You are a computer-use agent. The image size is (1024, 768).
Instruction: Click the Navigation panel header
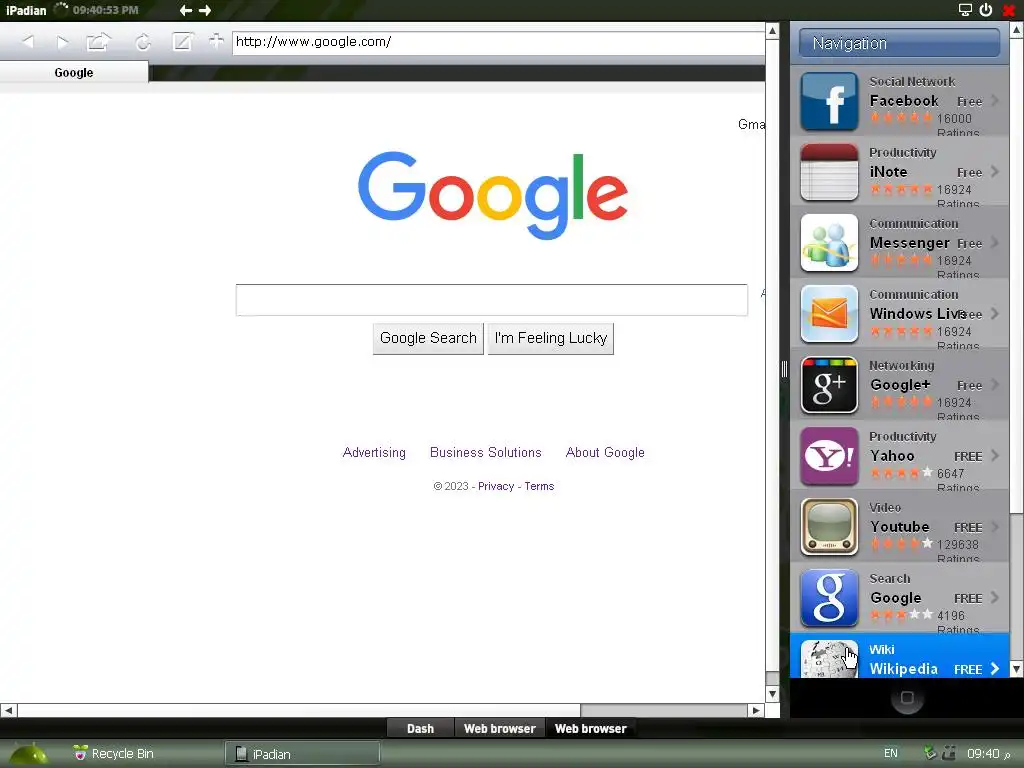[899, 43]
